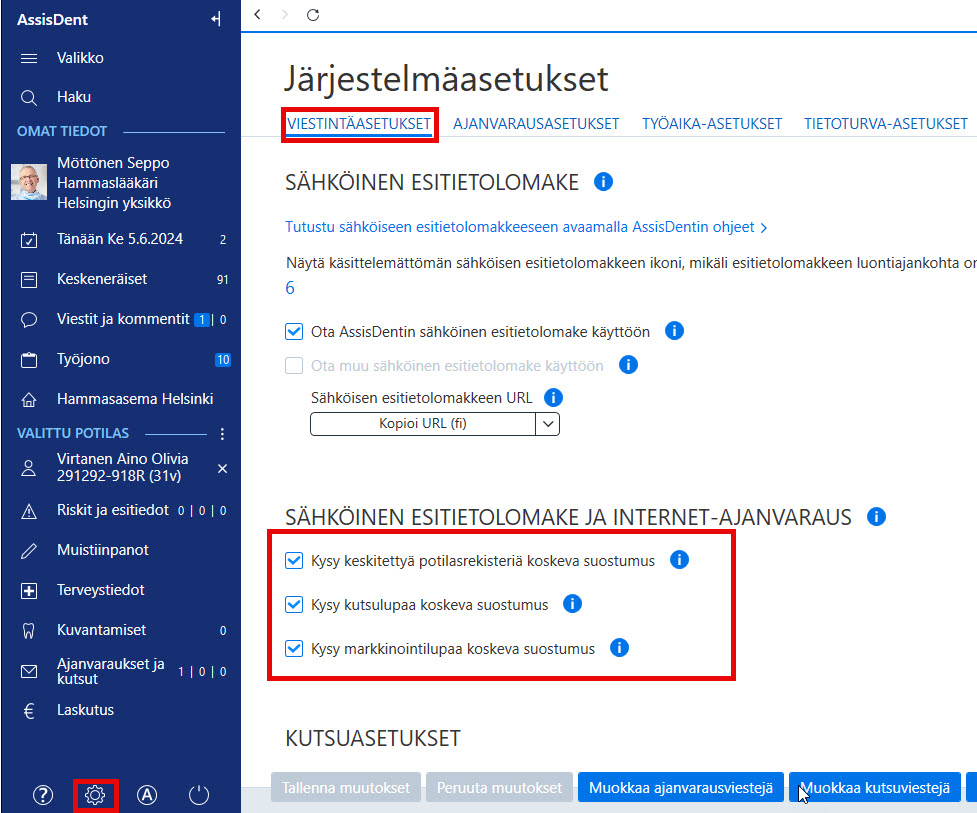Click the power logout icon
This screenshot has width=977, height=813.
[x=199, y=795]
